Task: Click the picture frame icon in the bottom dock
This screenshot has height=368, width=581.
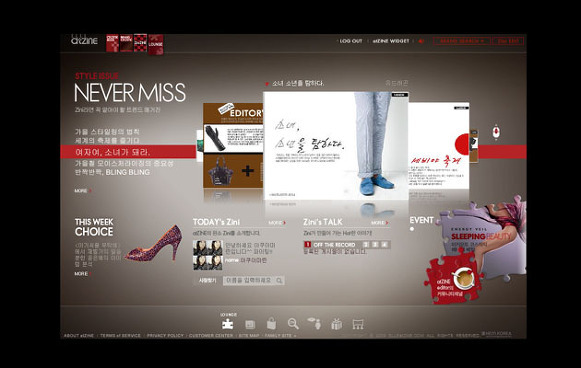Action: point(250,325)
